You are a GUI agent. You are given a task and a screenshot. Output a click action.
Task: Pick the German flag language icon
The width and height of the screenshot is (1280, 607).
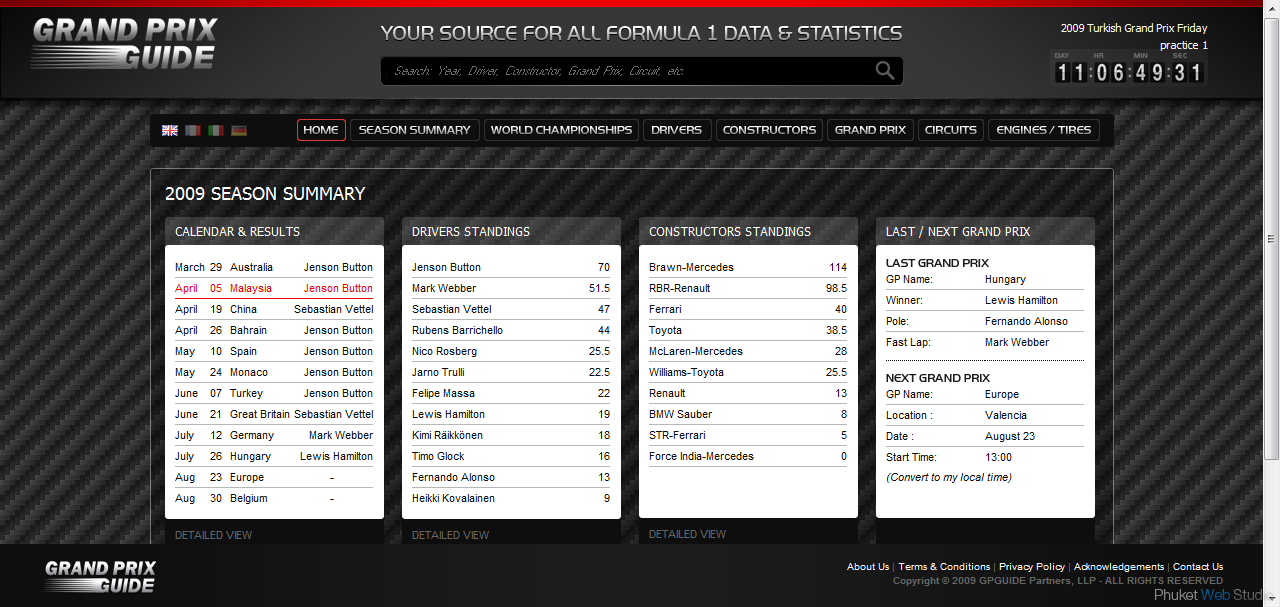239,130
